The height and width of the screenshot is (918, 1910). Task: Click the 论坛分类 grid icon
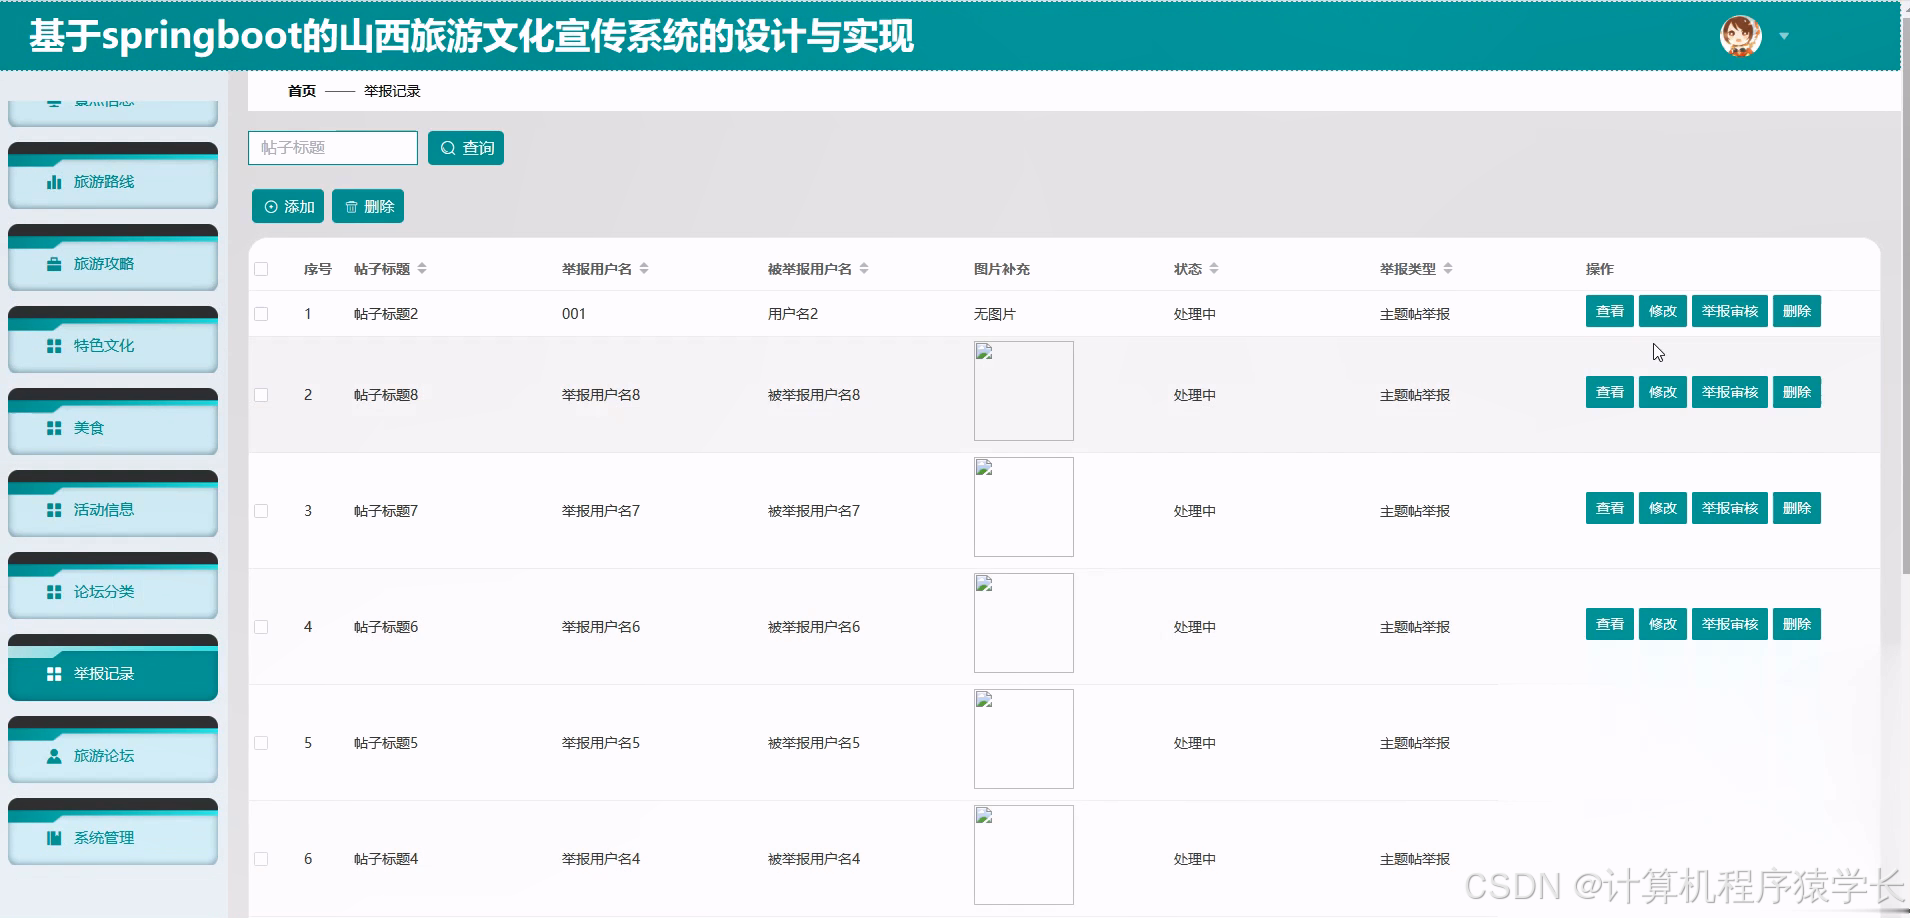coord(55,591)
